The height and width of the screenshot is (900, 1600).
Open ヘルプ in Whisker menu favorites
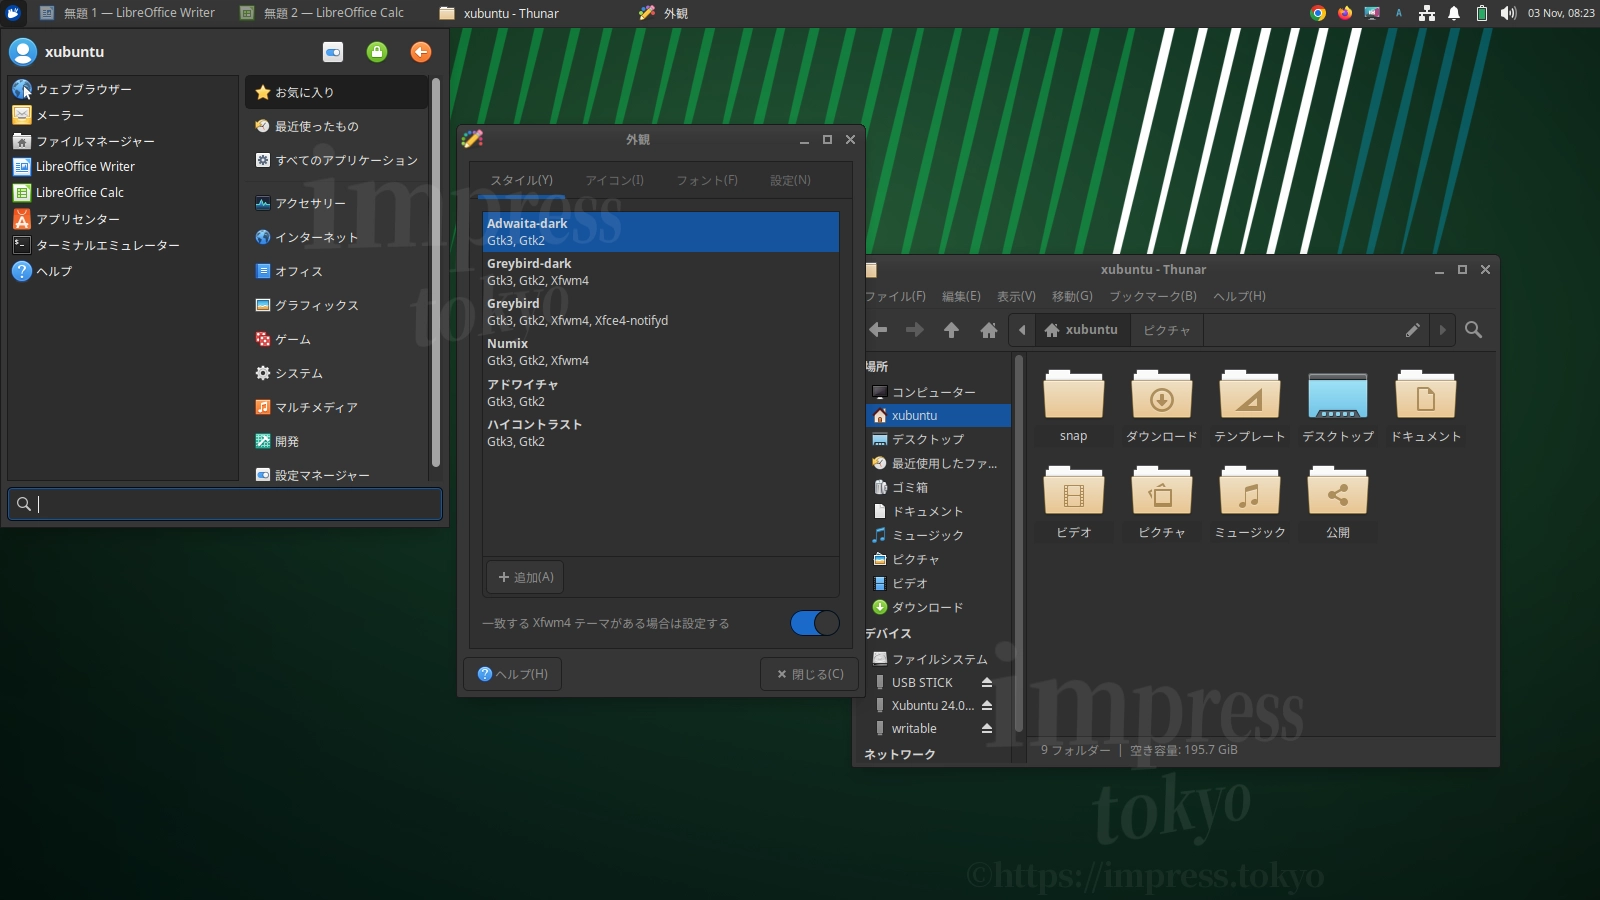coord(123,271)
